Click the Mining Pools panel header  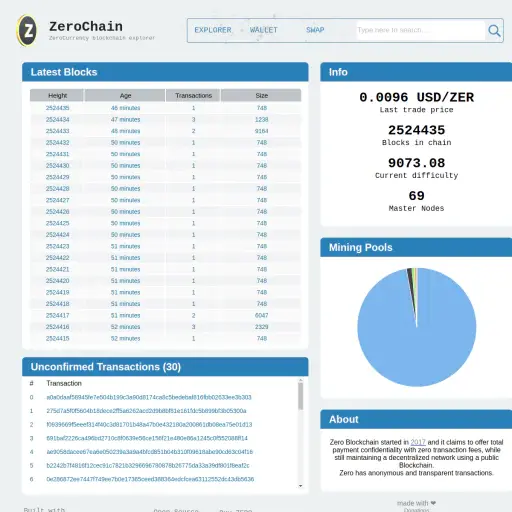416,247
